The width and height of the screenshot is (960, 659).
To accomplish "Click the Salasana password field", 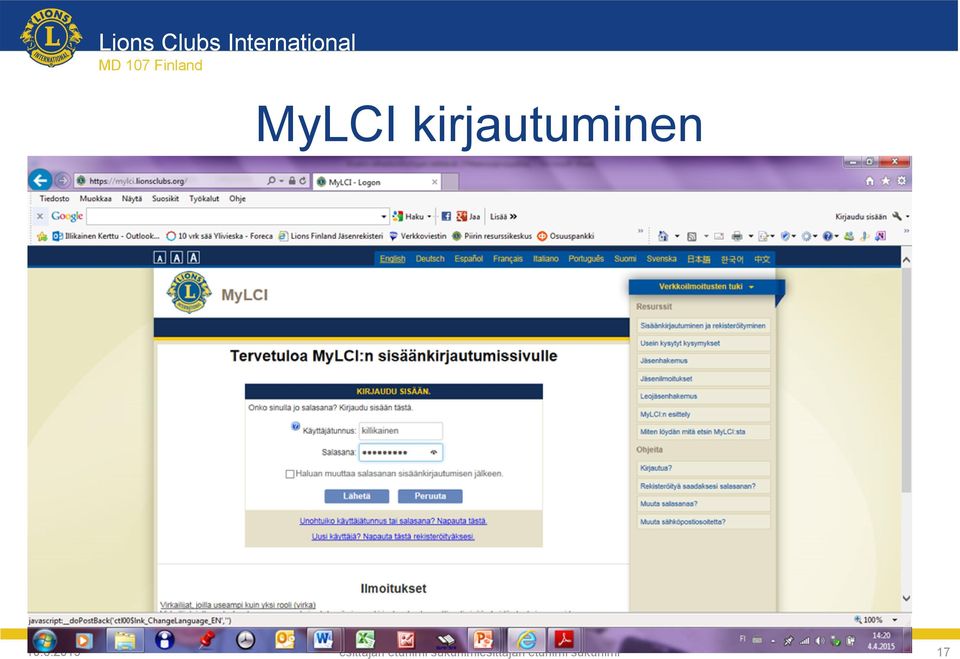I will coord(400,453).
